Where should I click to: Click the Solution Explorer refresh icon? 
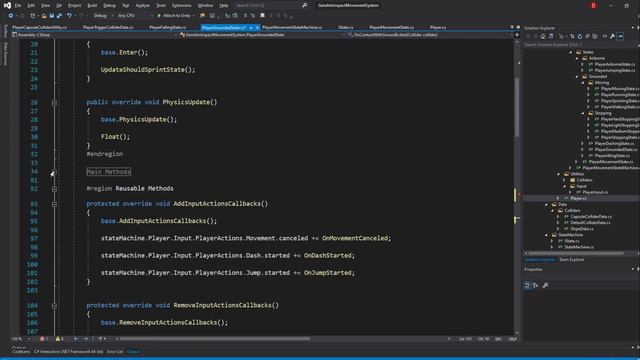[580, 36]
